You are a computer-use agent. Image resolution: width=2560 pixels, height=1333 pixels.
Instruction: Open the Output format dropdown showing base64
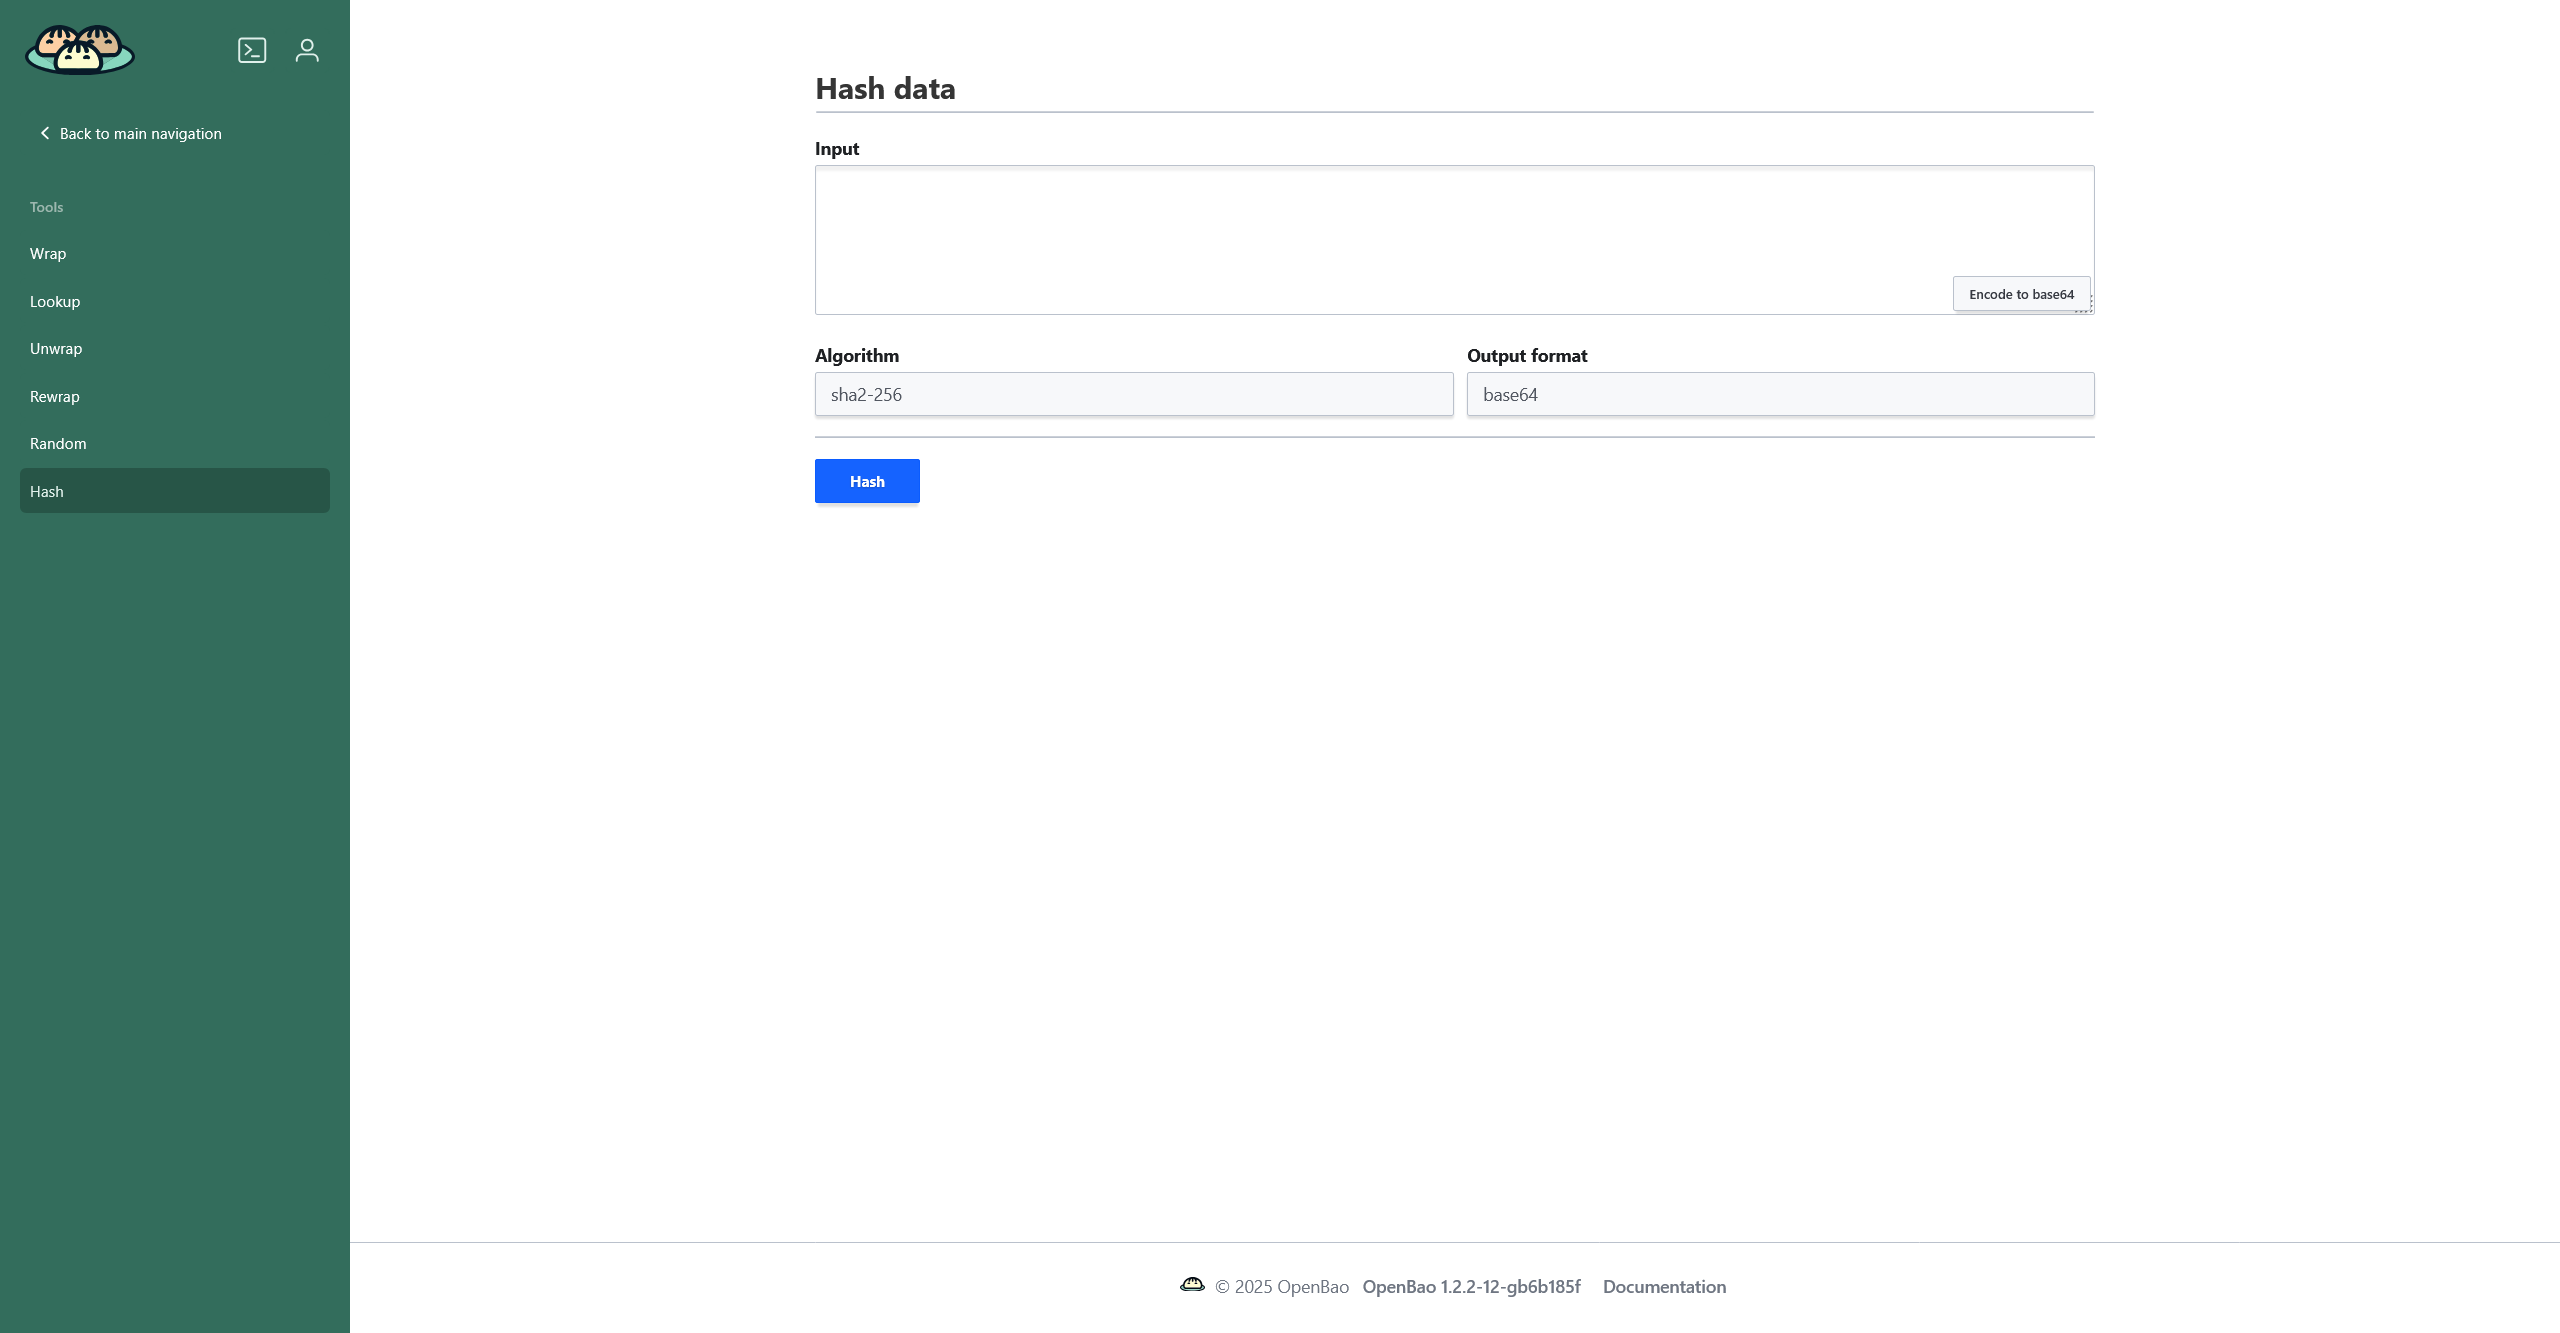1779,394
